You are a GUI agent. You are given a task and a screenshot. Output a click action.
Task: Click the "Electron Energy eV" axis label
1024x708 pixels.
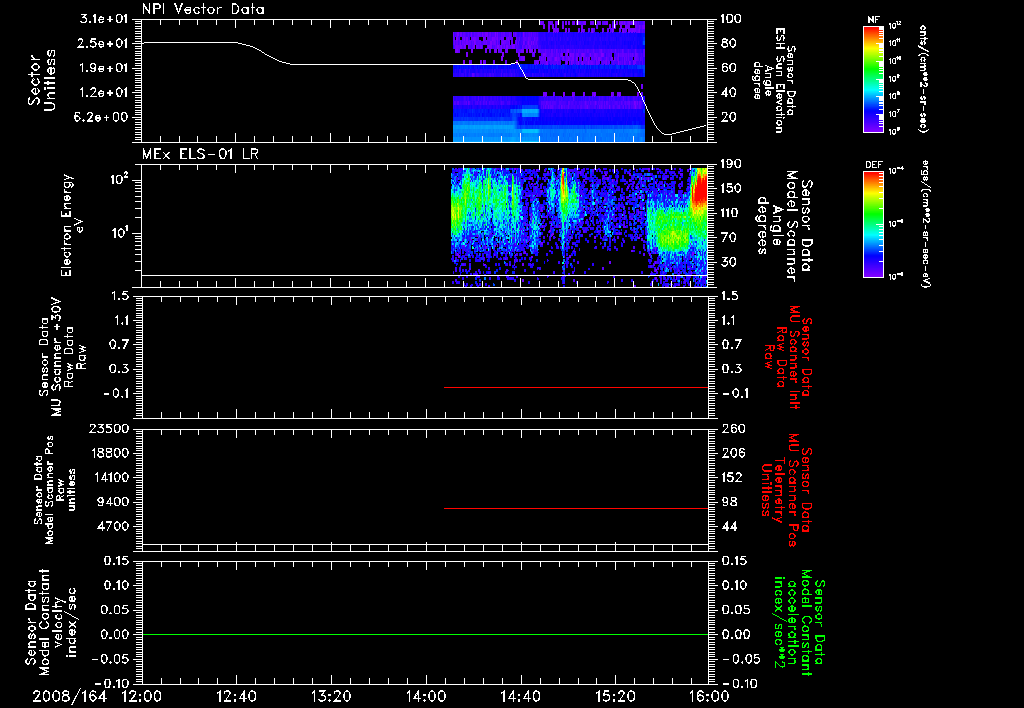[x=72, y=225]
